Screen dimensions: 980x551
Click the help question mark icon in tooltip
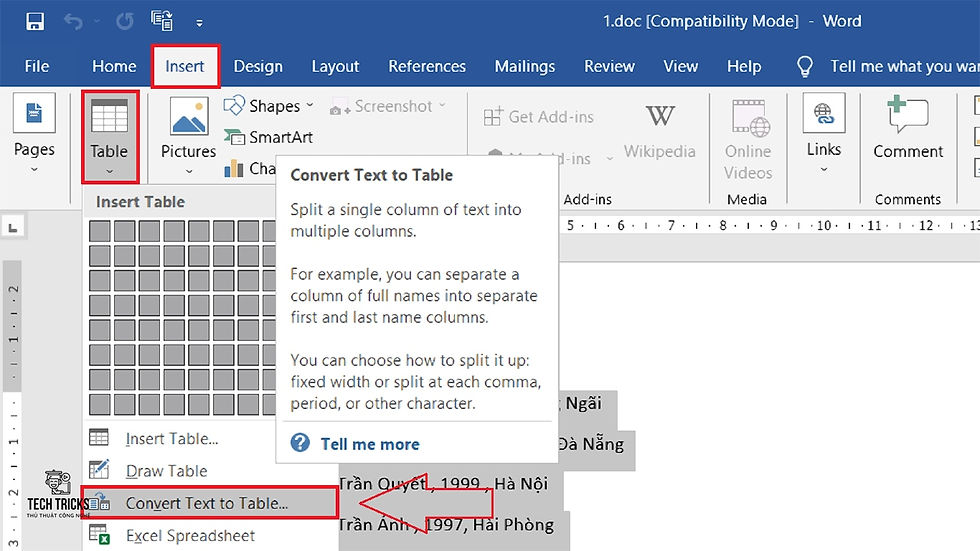pyautogui.click(x=300, y=443)
